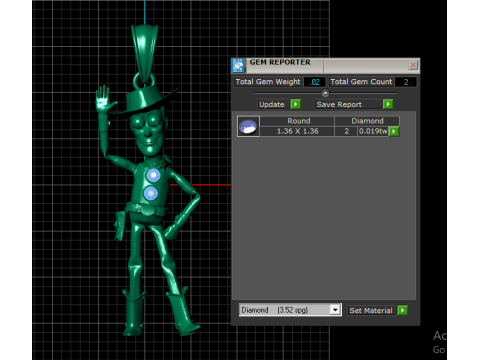
Task: Click the Diamond material cell
Action: [x=367, y=121]
